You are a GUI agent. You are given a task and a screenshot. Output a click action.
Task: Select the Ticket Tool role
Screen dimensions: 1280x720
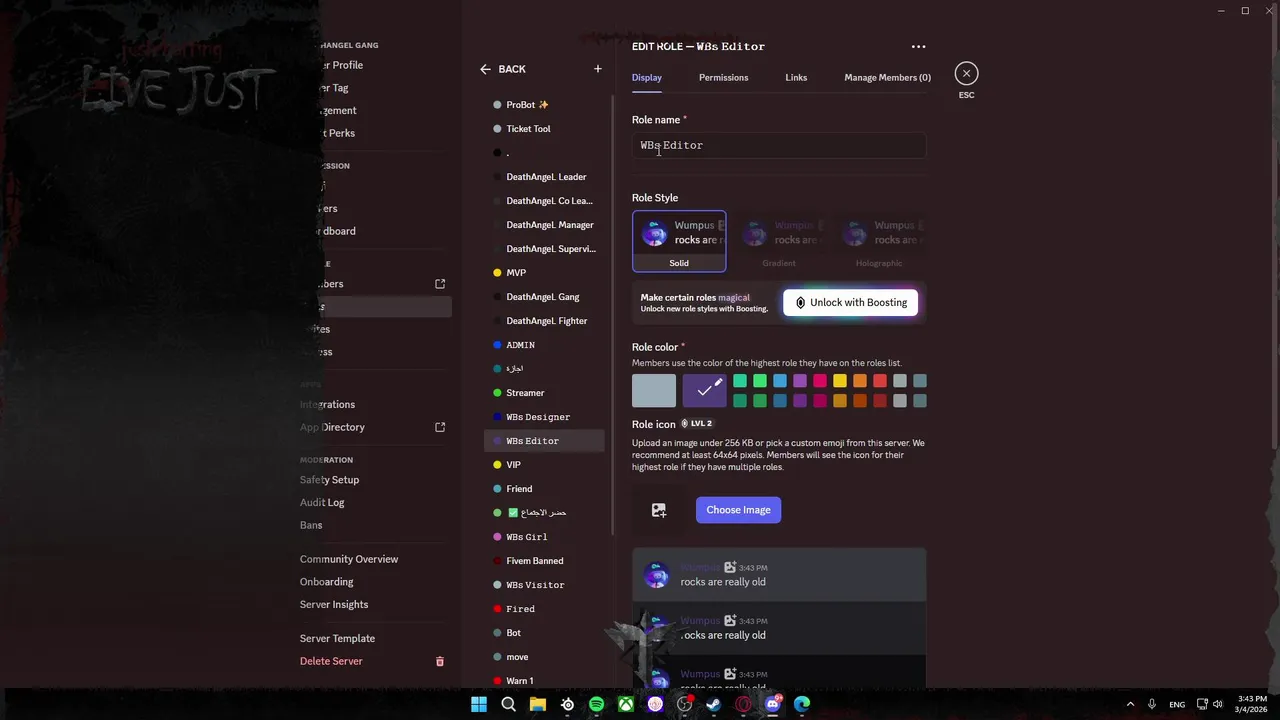coord(544,129)
